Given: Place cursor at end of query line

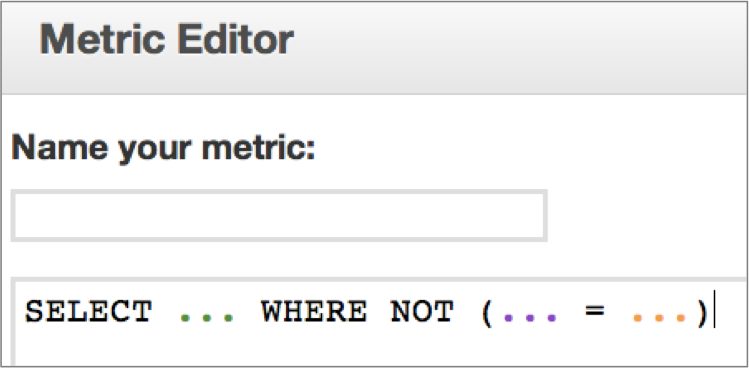Looking at the screenshot, I should click(714, 312).
